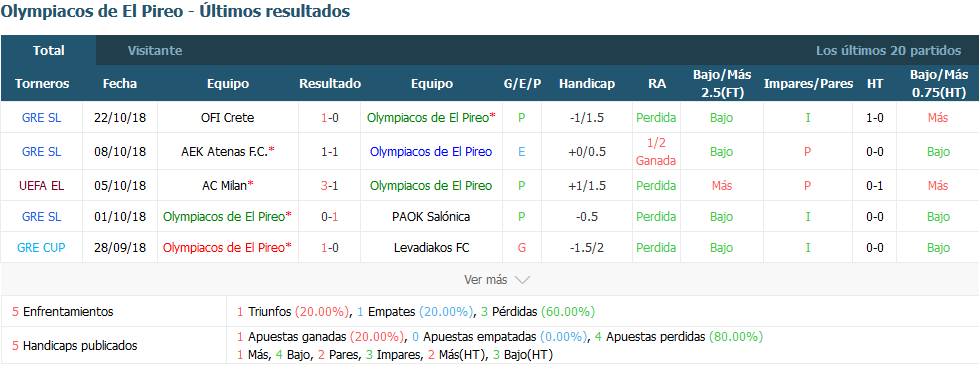Click the Torneos column header
This screenshot has height=365, width=979.
click(x=42, y=84)
